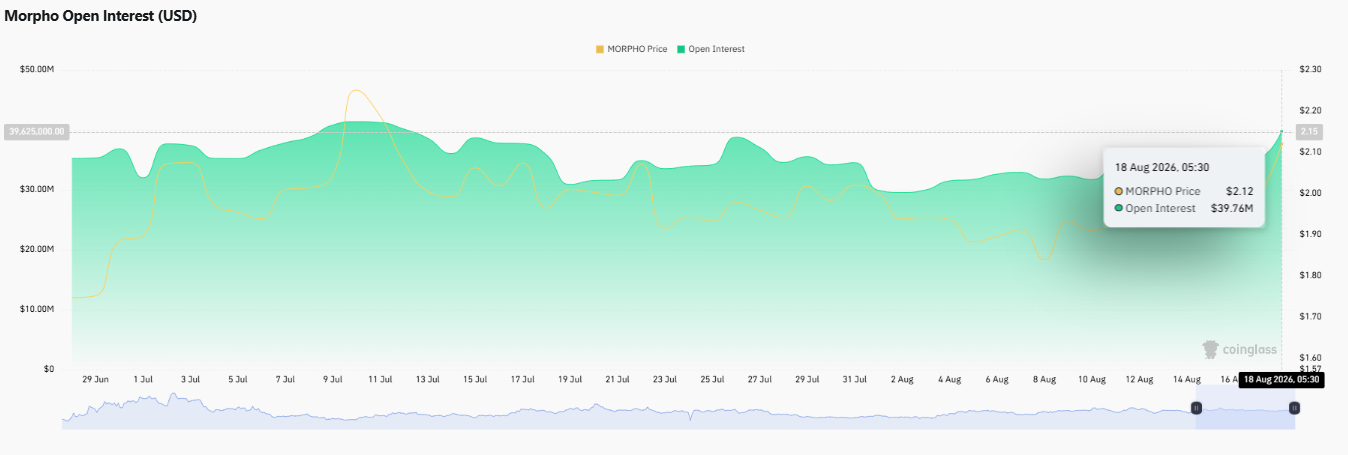Click the $1.60 right axis label
The height and width of the screenshot is (455, 1348).
click(x=1310, y=357)
